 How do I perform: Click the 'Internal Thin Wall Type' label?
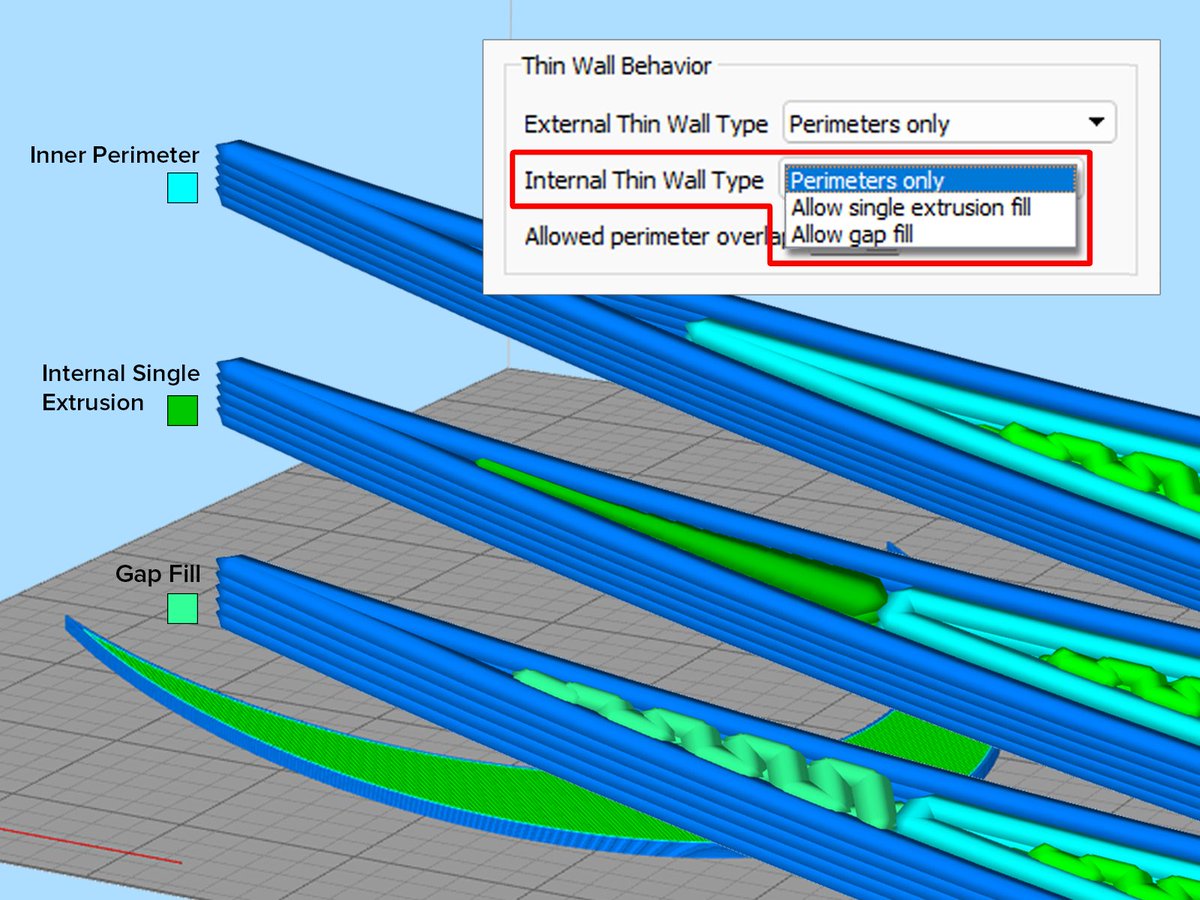pyautogui.click(x=644, y=181)
